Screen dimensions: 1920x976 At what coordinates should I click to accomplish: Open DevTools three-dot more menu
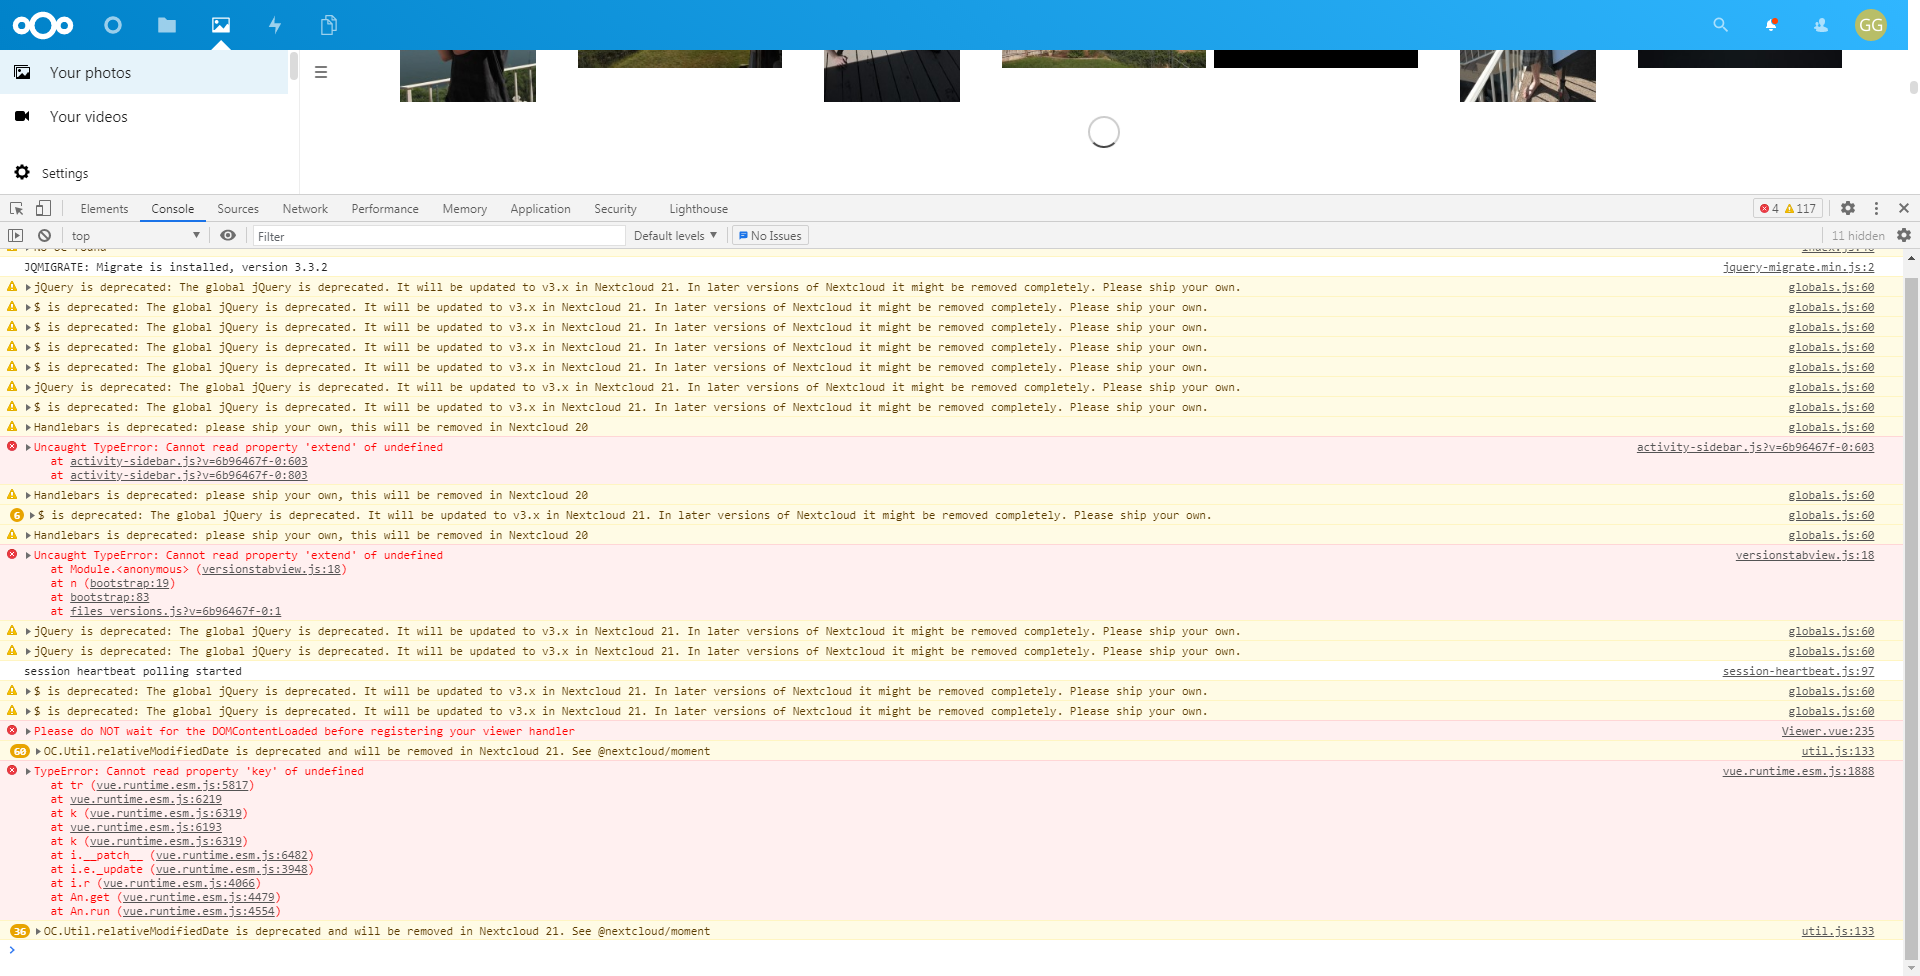[1876, 208]
